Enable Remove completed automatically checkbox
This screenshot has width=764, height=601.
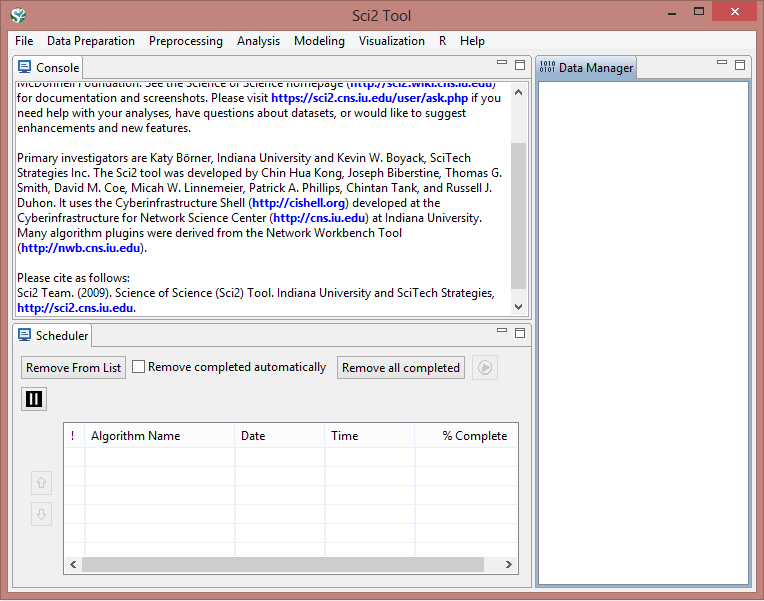coord(138,367)
